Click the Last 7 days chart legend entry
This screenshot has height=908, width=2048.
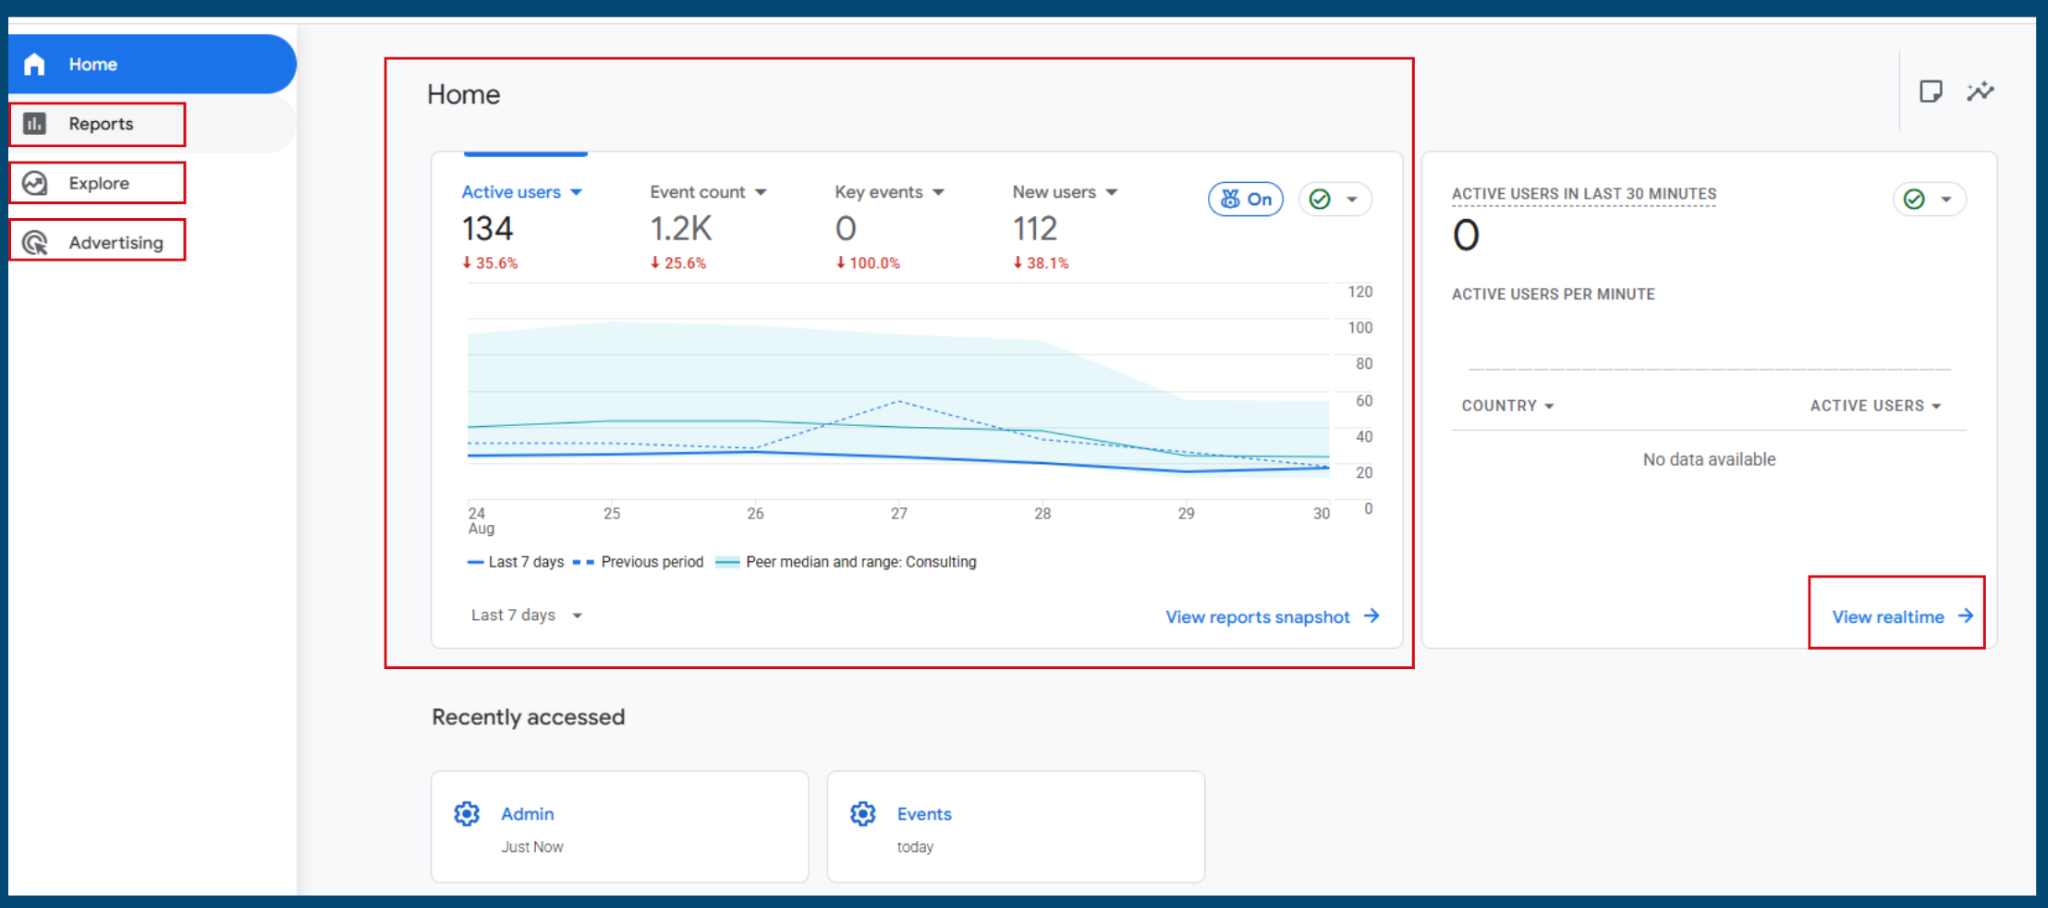point(516,562)
